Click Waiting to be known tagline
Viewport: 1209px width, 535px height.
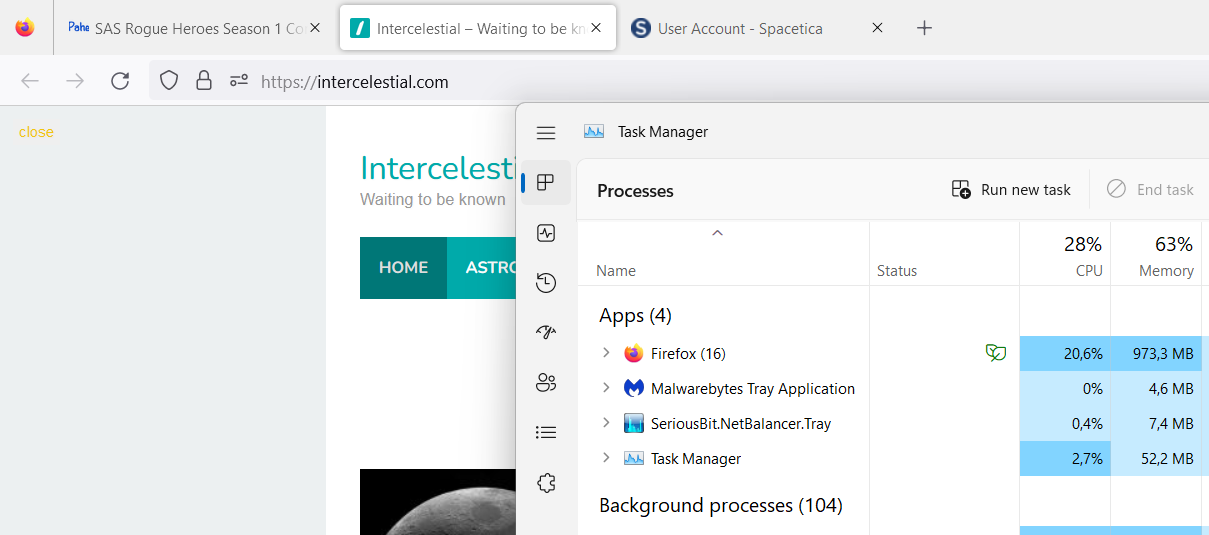pyautogui.click(x=433, y=199)
